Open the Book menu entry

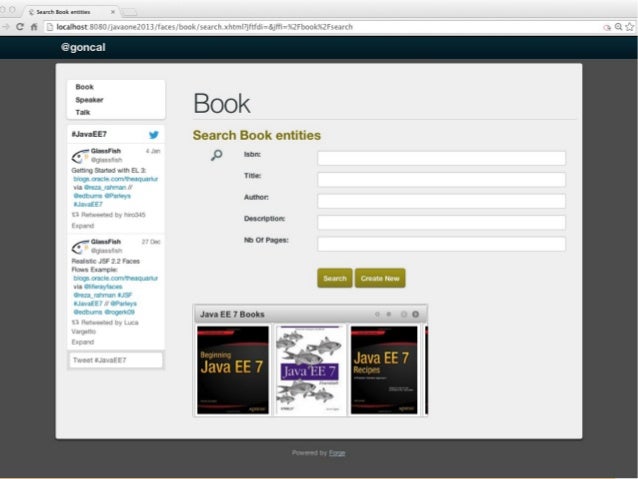tap(84, 87)
